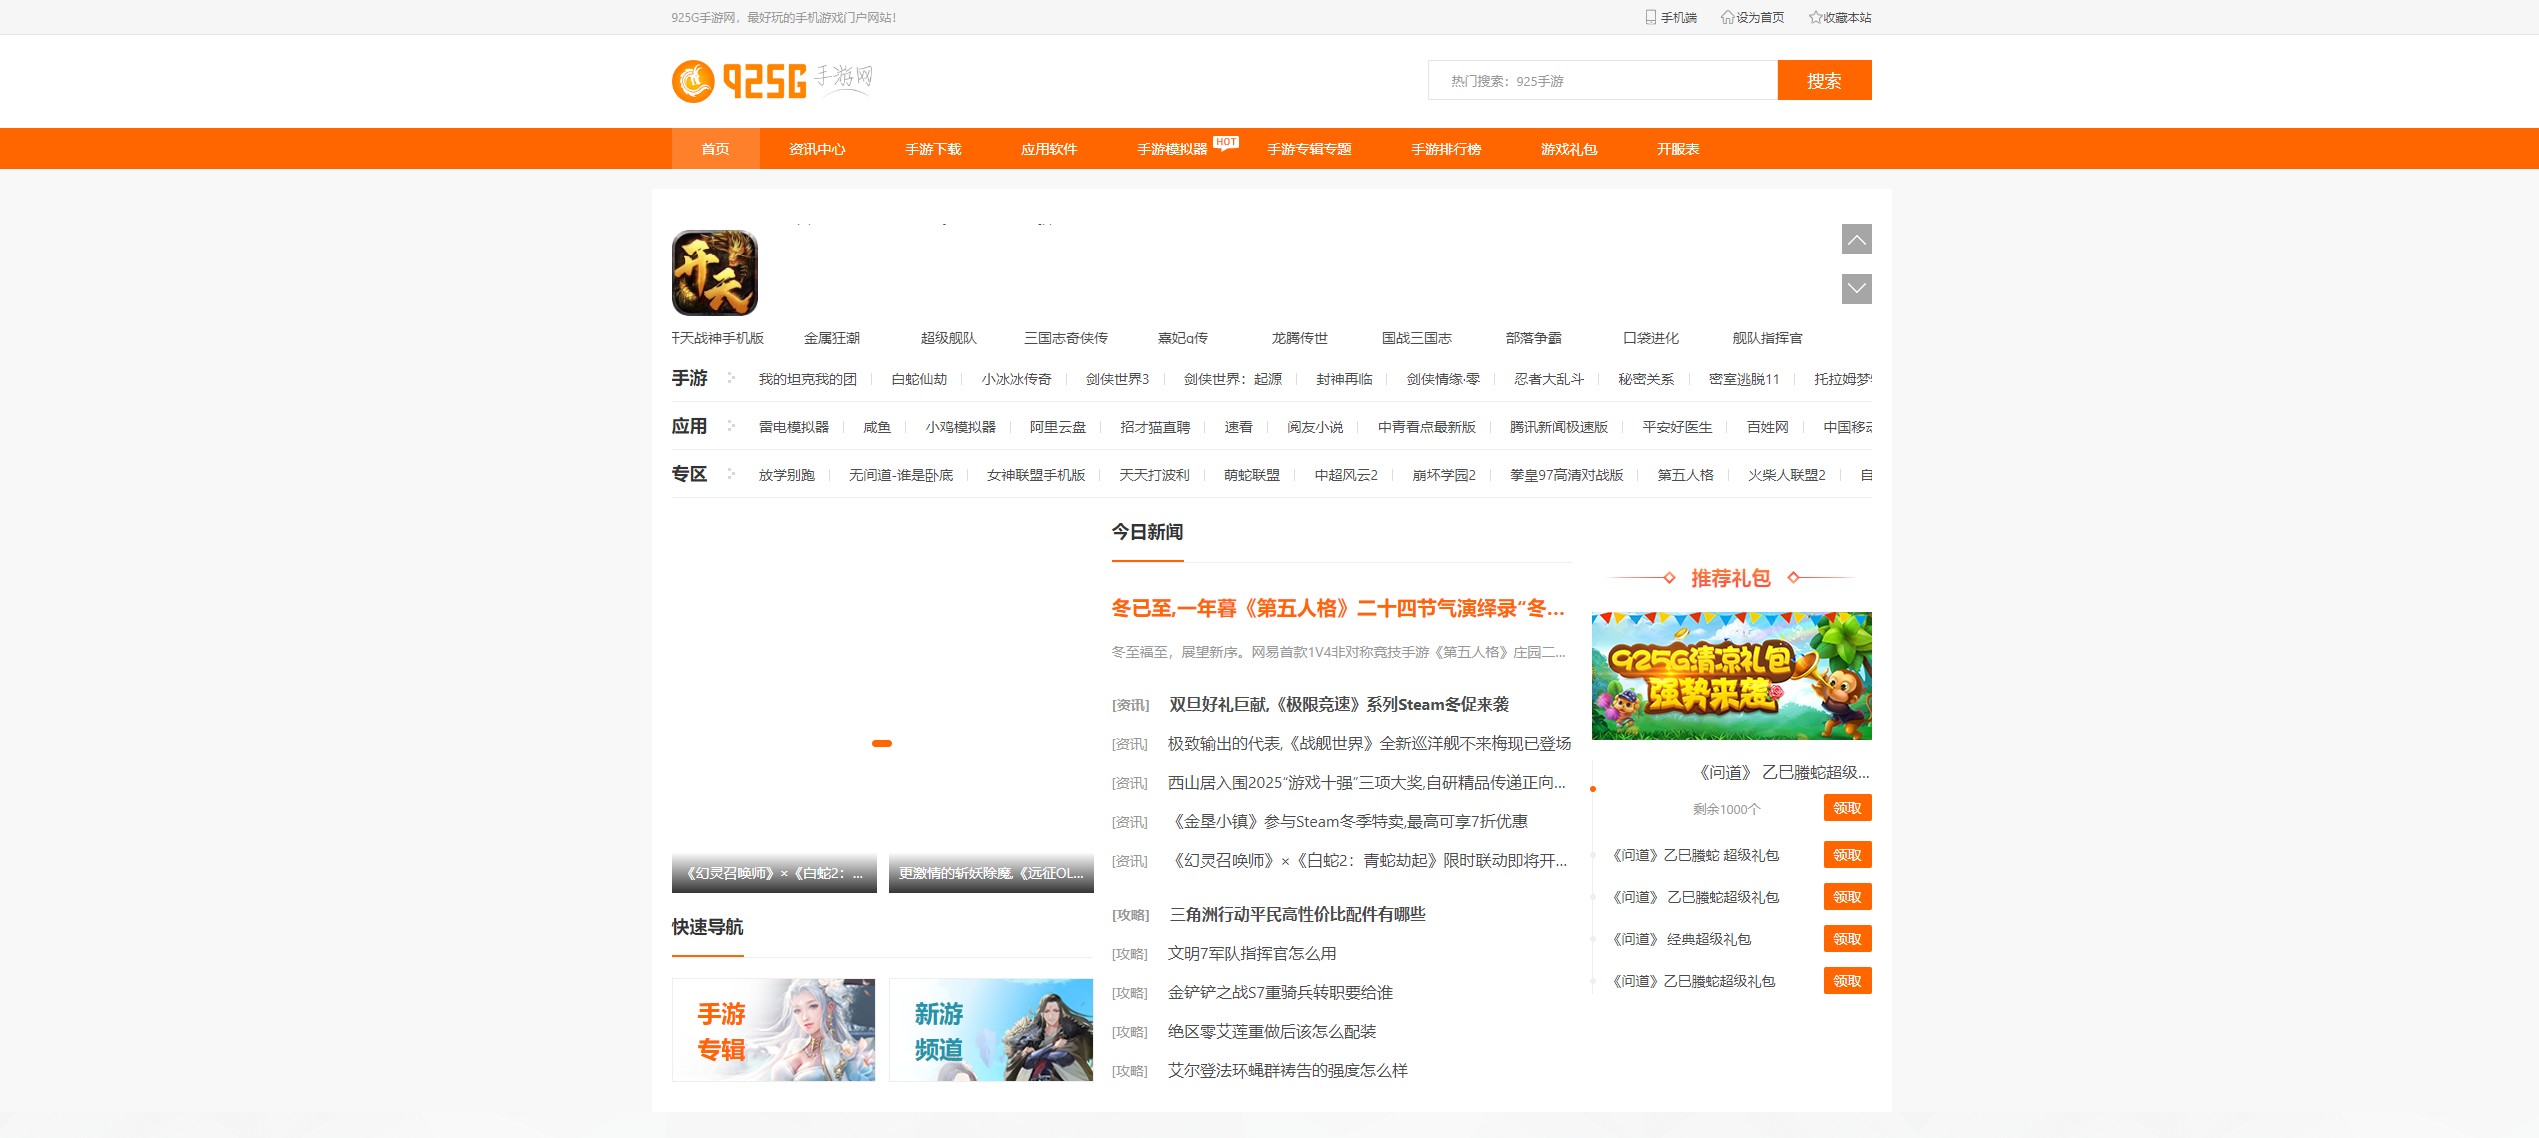Click the orange carousel indicator dash
This screenshot has width=2539, height=1138.
click(883, 743)
